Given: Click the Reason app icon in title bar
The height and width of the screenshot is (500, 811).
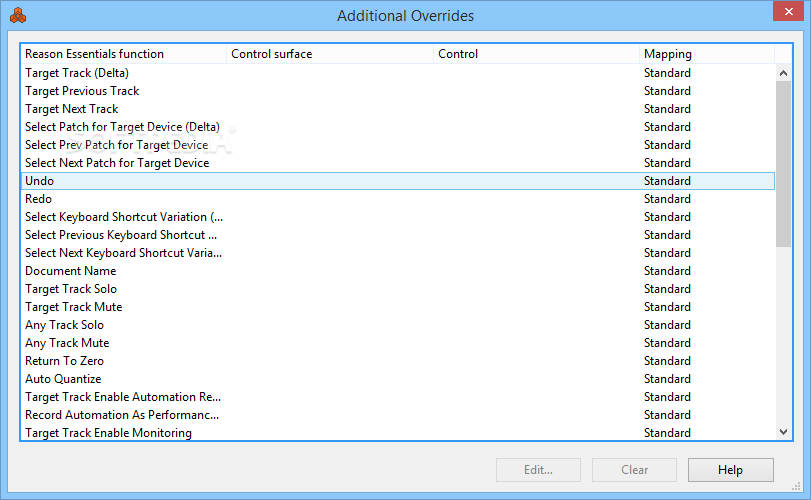Looking at the screenshot, I should pyautogui.click(x=18, y=16).
